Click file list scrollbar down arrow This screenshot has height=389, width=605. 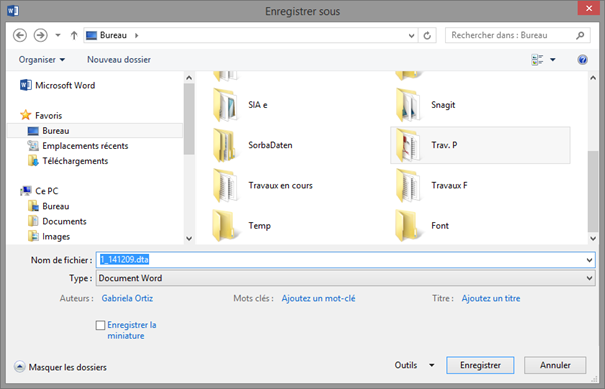[593, 239]
